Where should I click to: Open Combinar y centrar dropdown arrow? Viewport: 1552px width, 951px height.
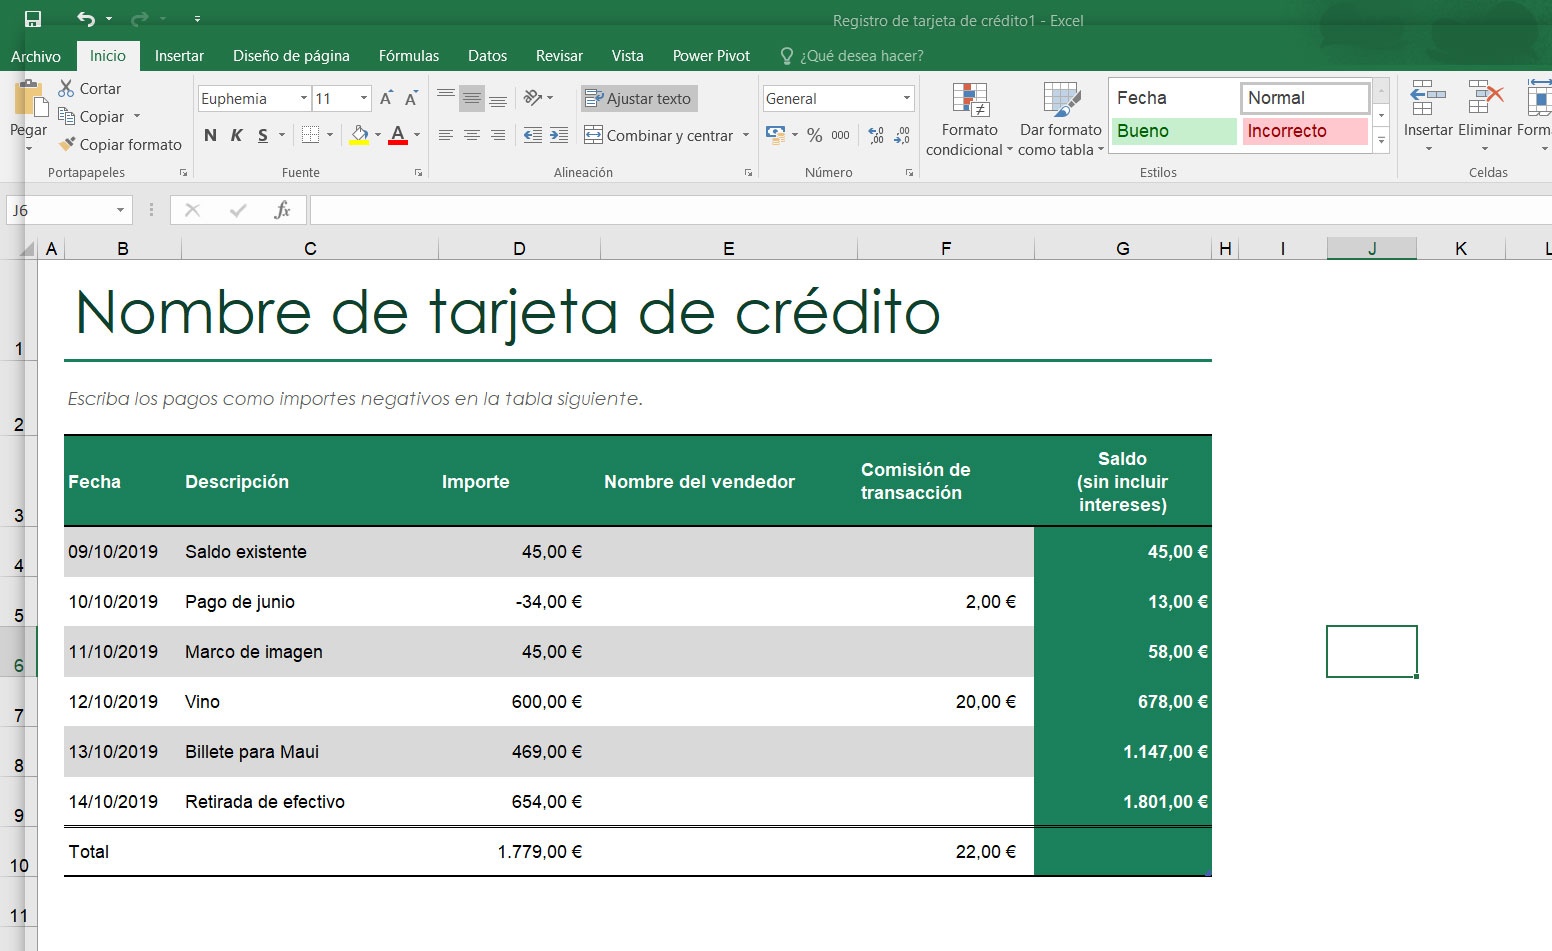[746, 135]
